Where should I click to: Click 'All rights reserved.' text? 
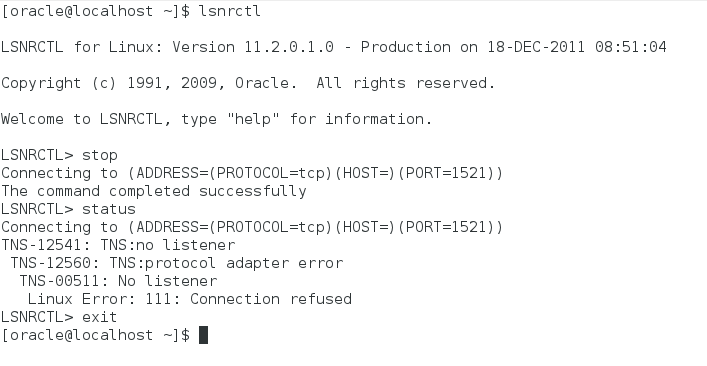coord(406,83)
